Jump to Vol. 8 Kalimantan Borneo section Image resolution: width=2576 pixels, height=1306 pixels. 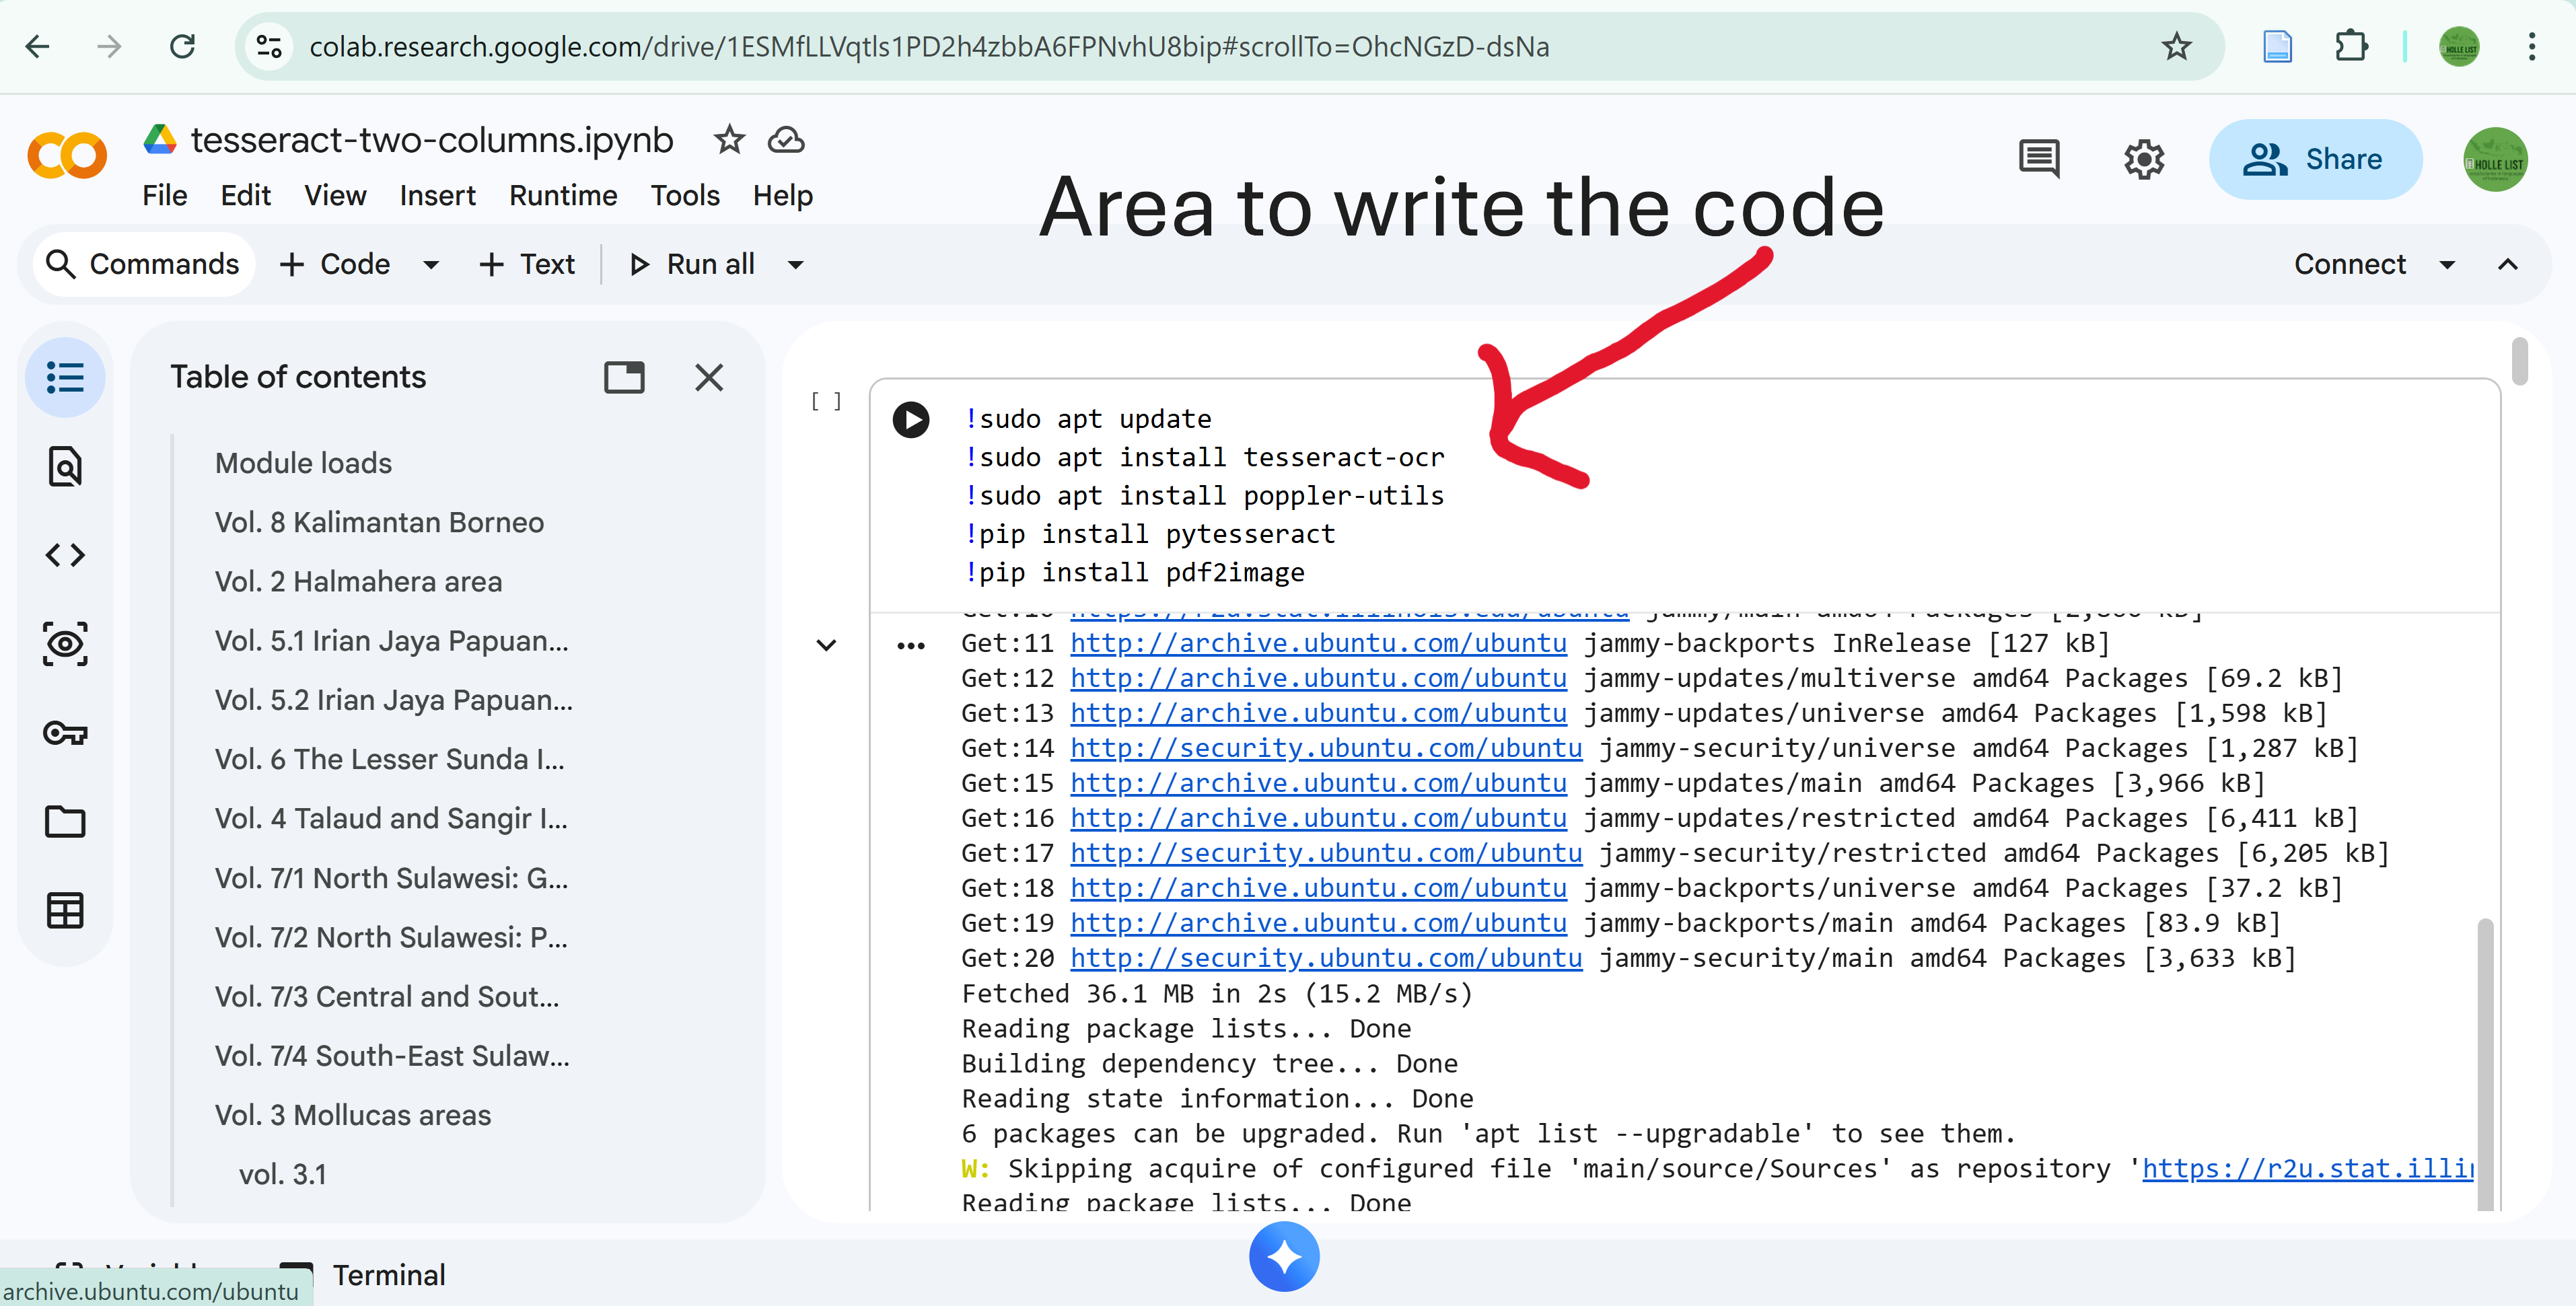tap(379, 522)
